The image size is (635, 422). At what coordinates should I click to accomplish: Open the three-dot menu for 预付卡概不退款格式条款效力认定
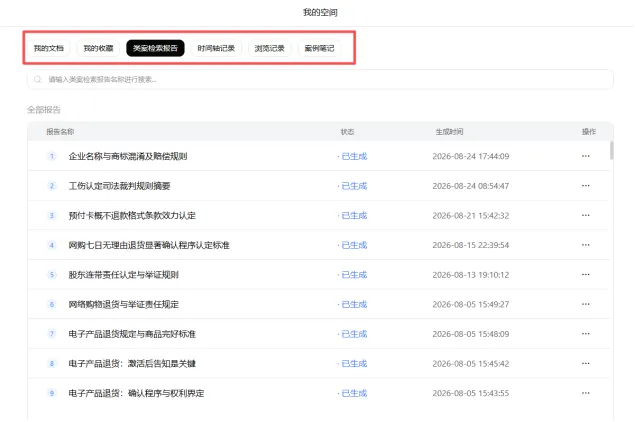[586, 215]
